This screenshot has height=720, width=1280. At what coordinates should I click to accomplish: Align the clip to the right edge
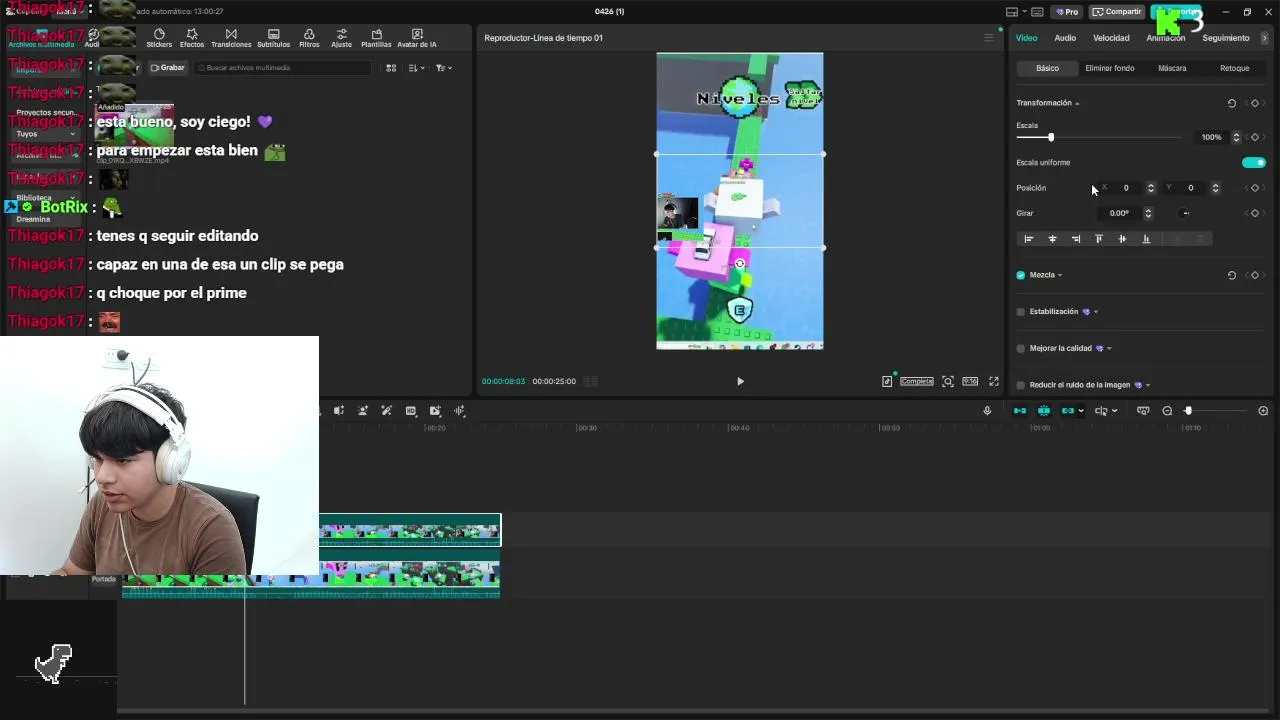tap(1075, 239)
